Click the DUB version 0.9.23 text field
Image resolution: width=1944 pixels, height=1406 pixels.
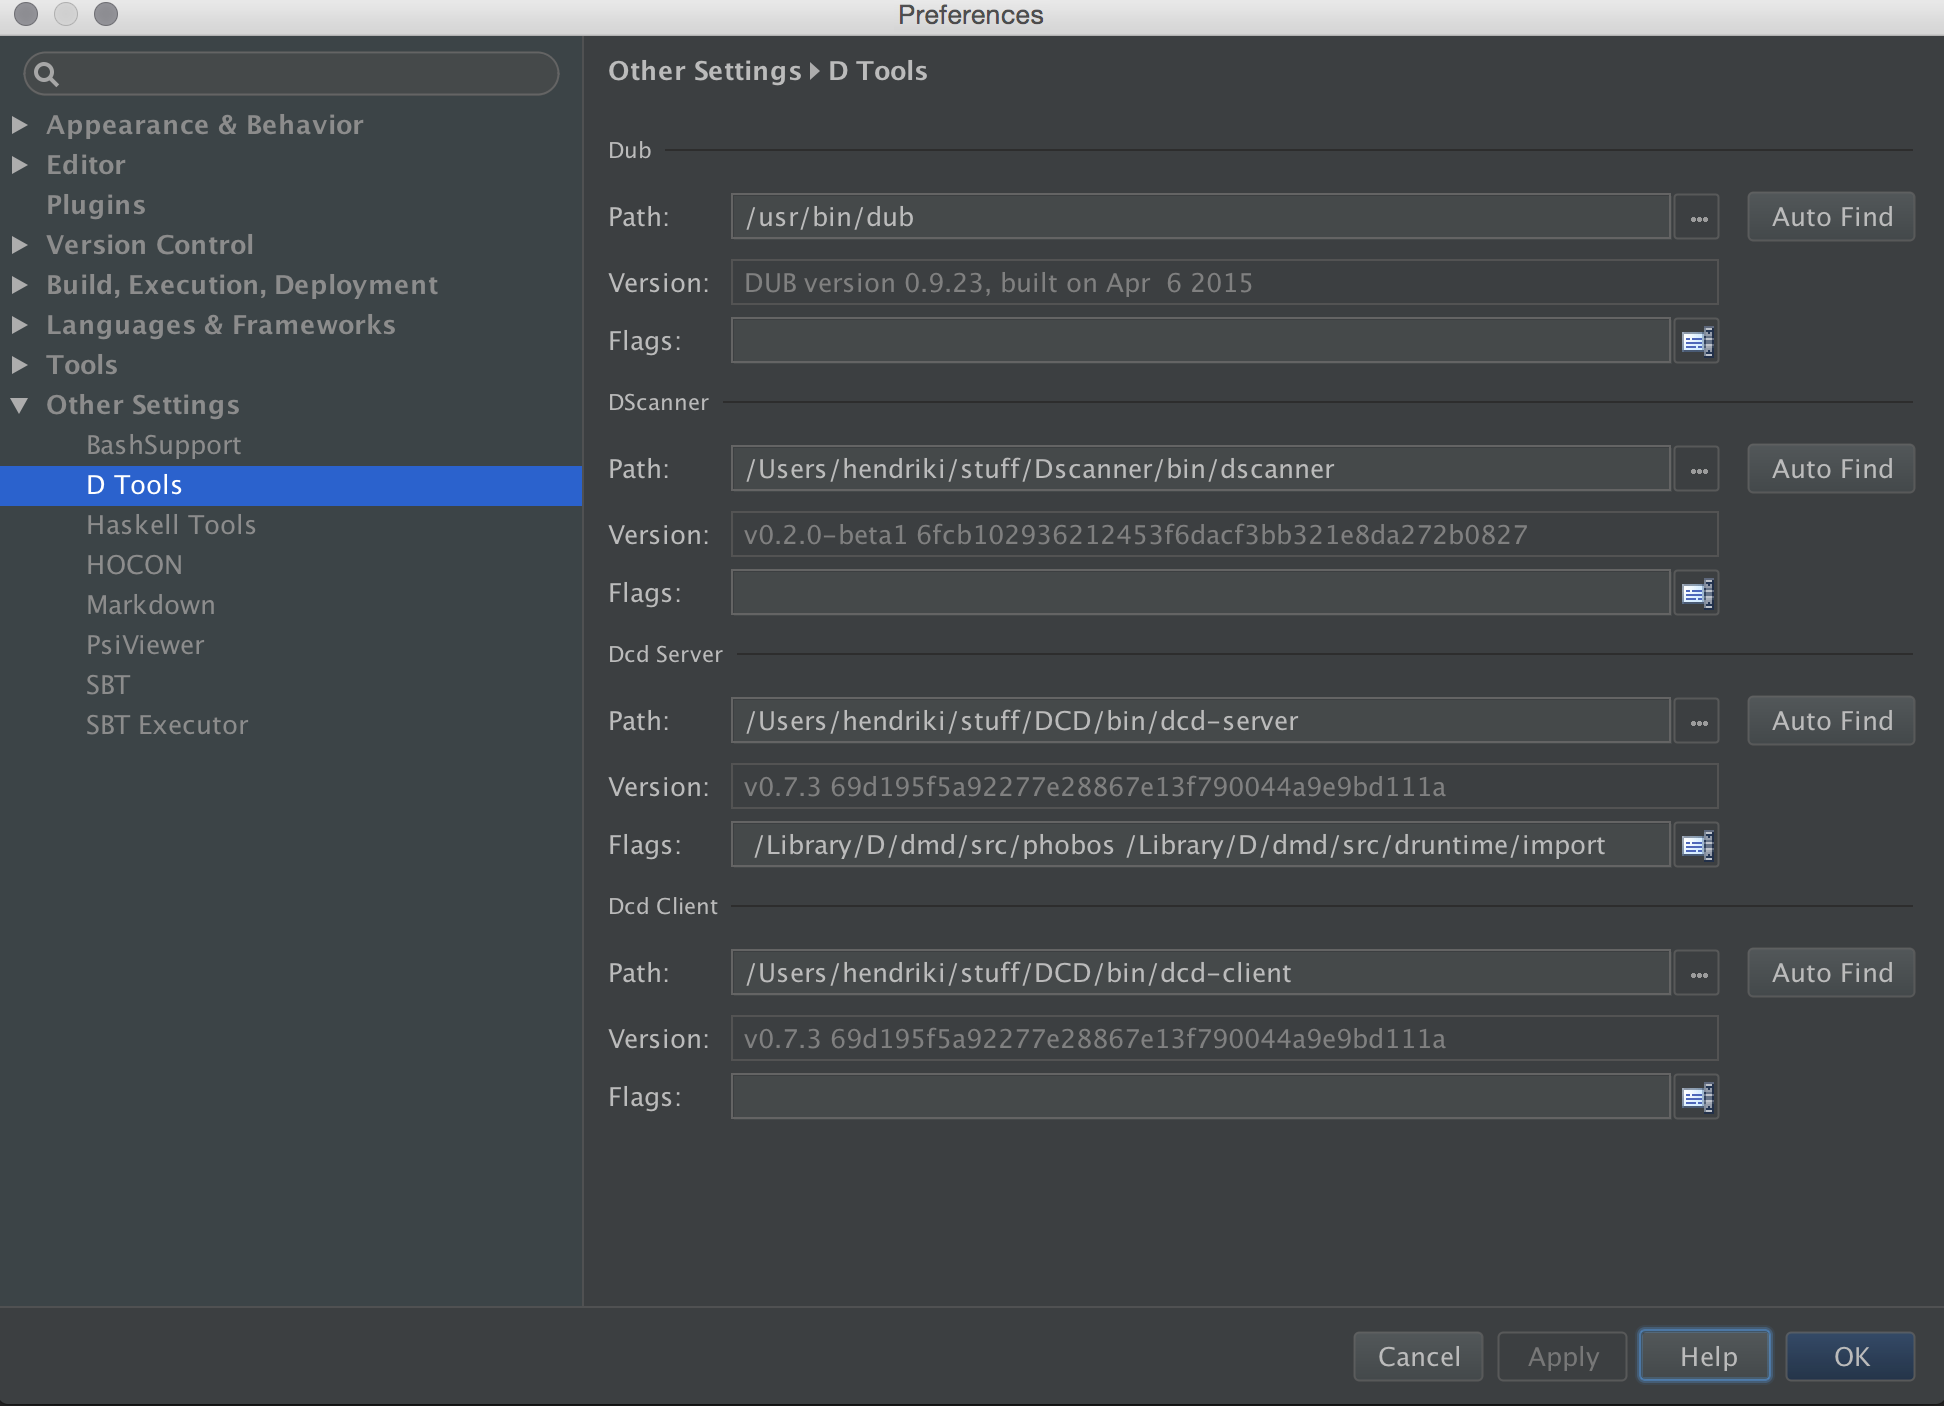click(1224, 283)
